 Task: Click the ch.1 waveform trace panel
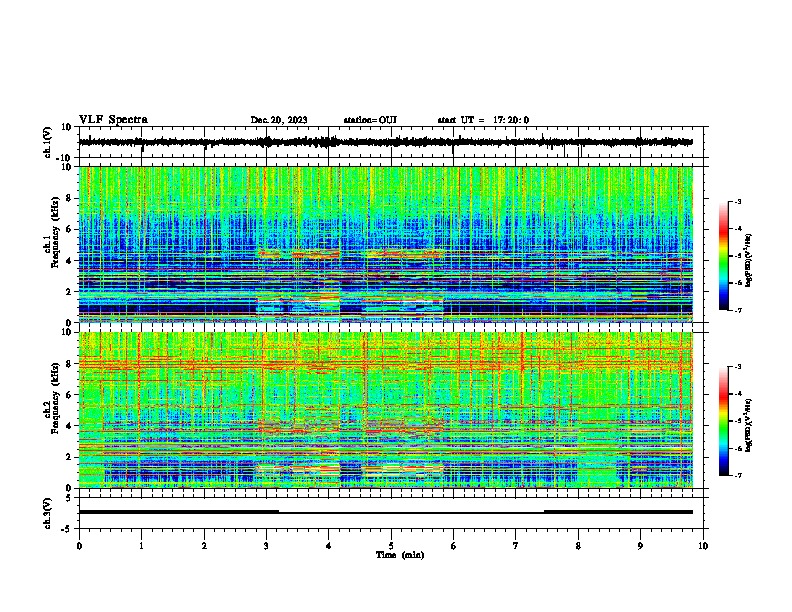coord(391,142)
